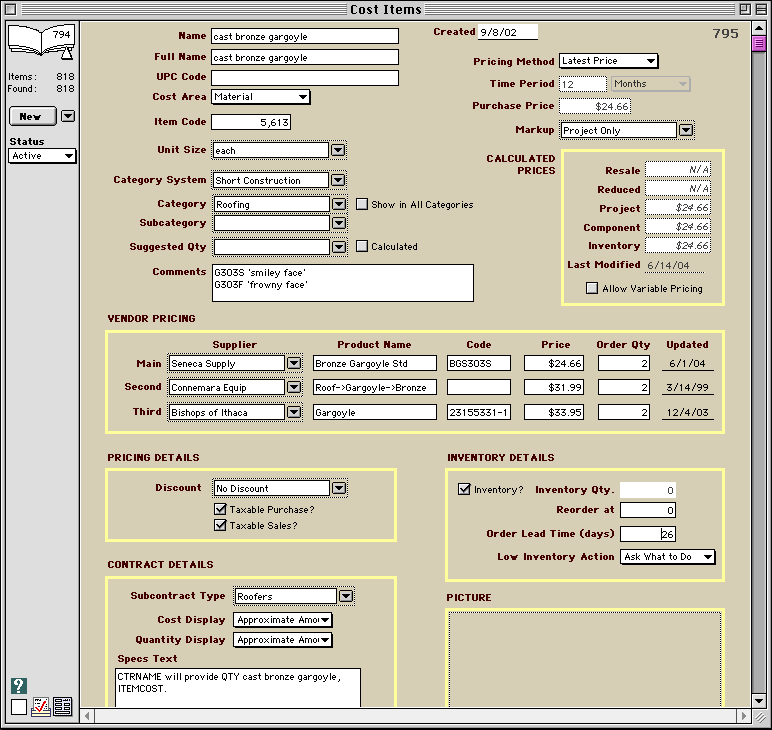Uncheck Taxable Purchase? checkbox
The width and height of the screenshot is (772, 730).
coord(220,509)
